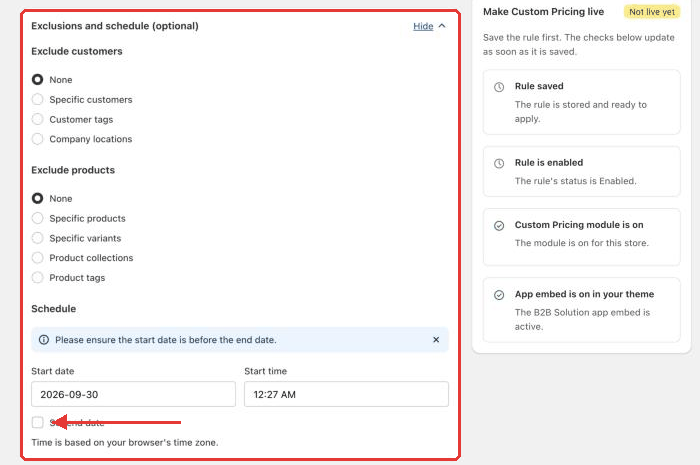Choose Specific customers exclusion option

click(38, 99)
